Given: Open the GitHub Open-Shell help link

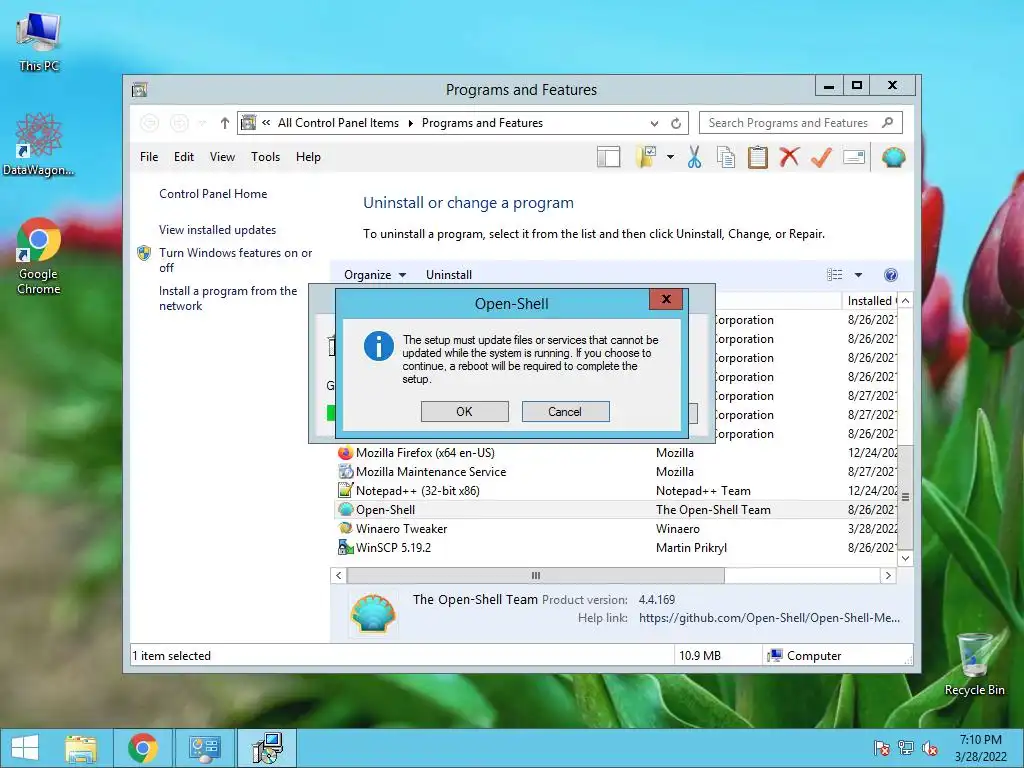Looking at the screenshot, I should click(x=769, y=618).
